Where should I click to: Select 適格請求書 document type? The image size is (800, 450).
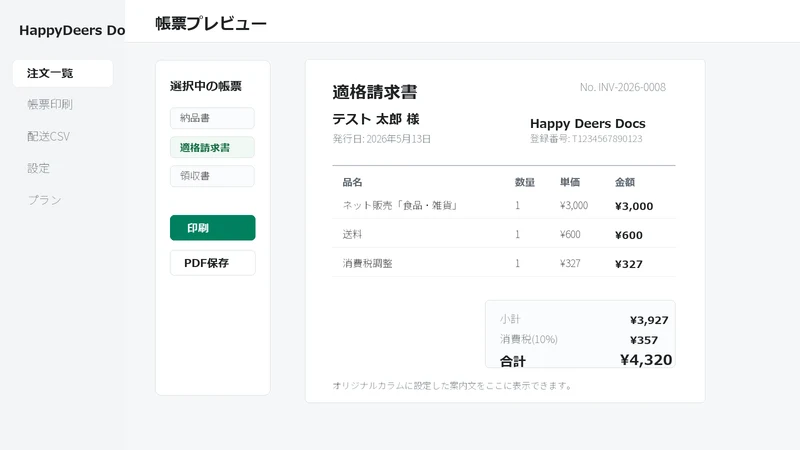[x=212, y=147]
